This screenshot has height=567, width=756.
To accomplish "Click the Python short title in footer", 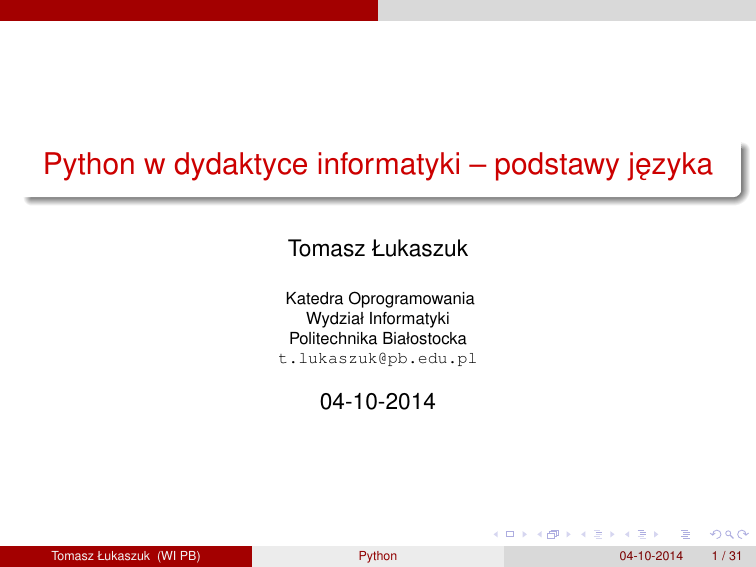I will (x=377, y=556).
